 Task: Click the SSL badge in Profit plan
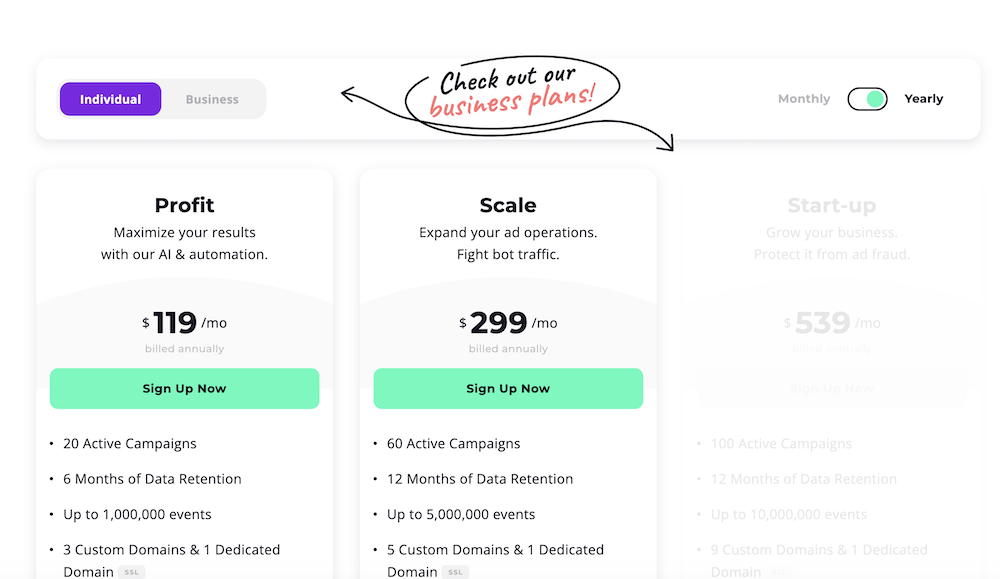coord(131,572)
